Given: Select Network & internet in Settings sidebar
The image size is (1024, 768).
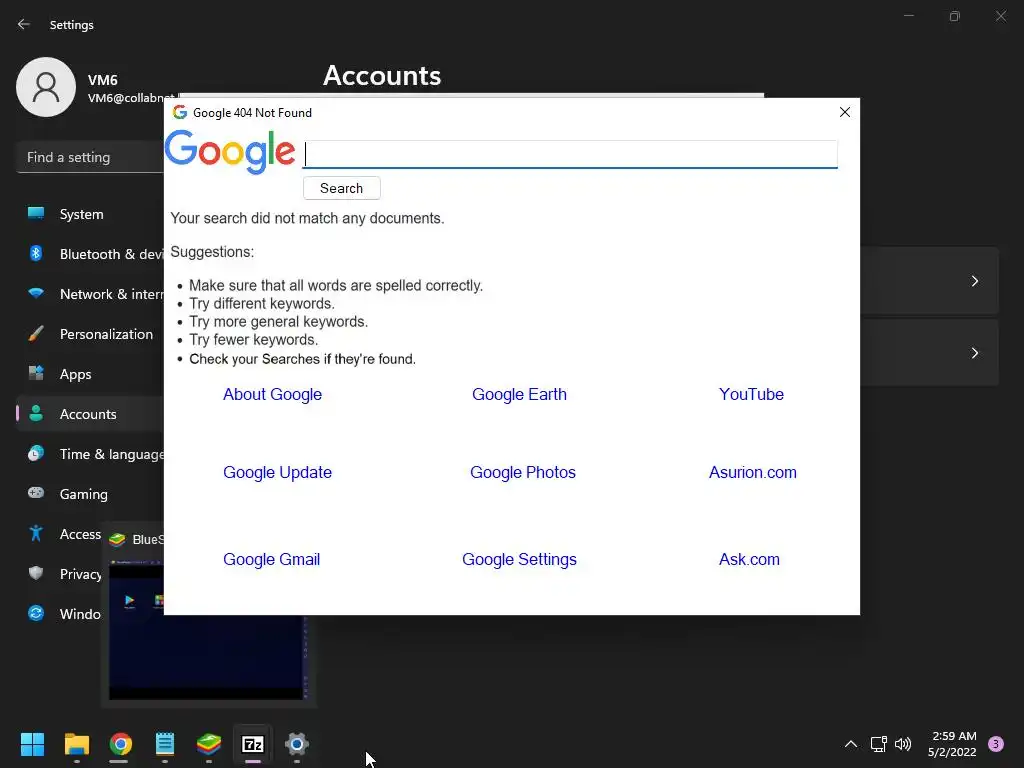Looking at the screenshot, I should pyautogui.click(x=90, y=294).
